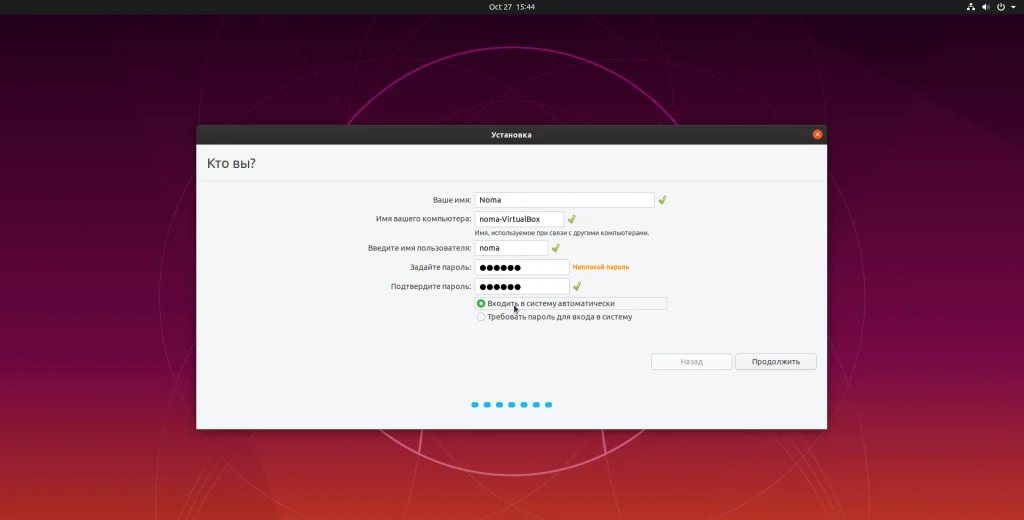Open the Oct 27 15:44 clock menu
Image resolution: width=1024 pixels, height=520 pixels.
coord(512,7)
